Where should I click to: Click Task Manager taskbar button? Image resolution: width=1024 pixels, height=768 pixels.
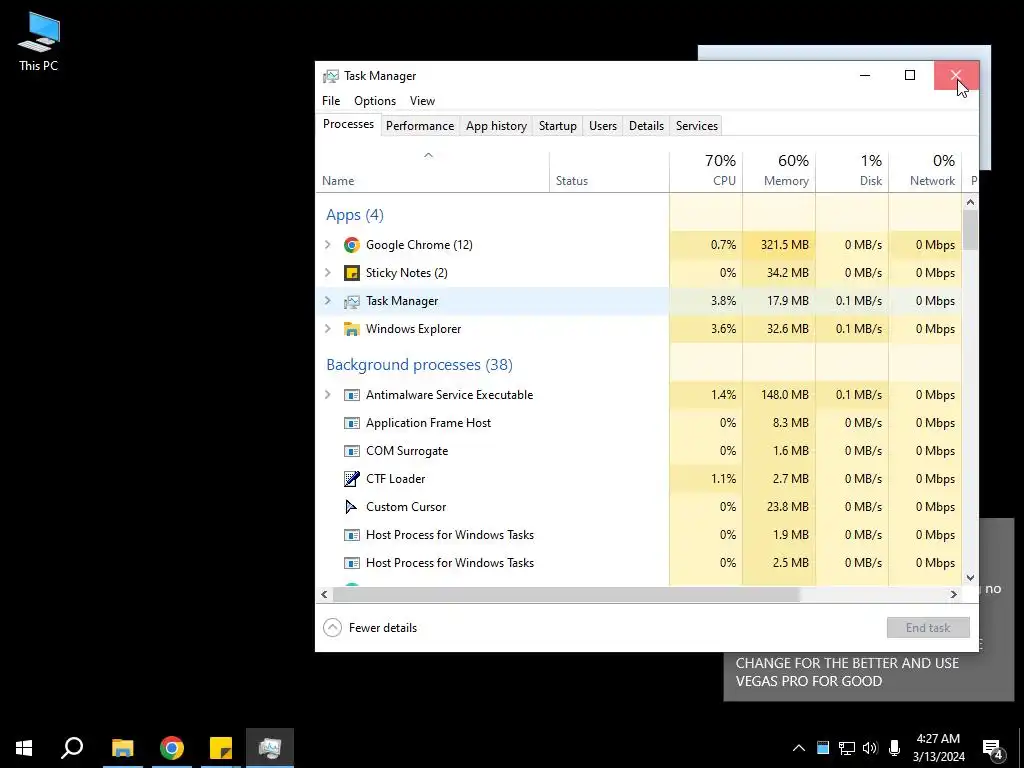270,748
